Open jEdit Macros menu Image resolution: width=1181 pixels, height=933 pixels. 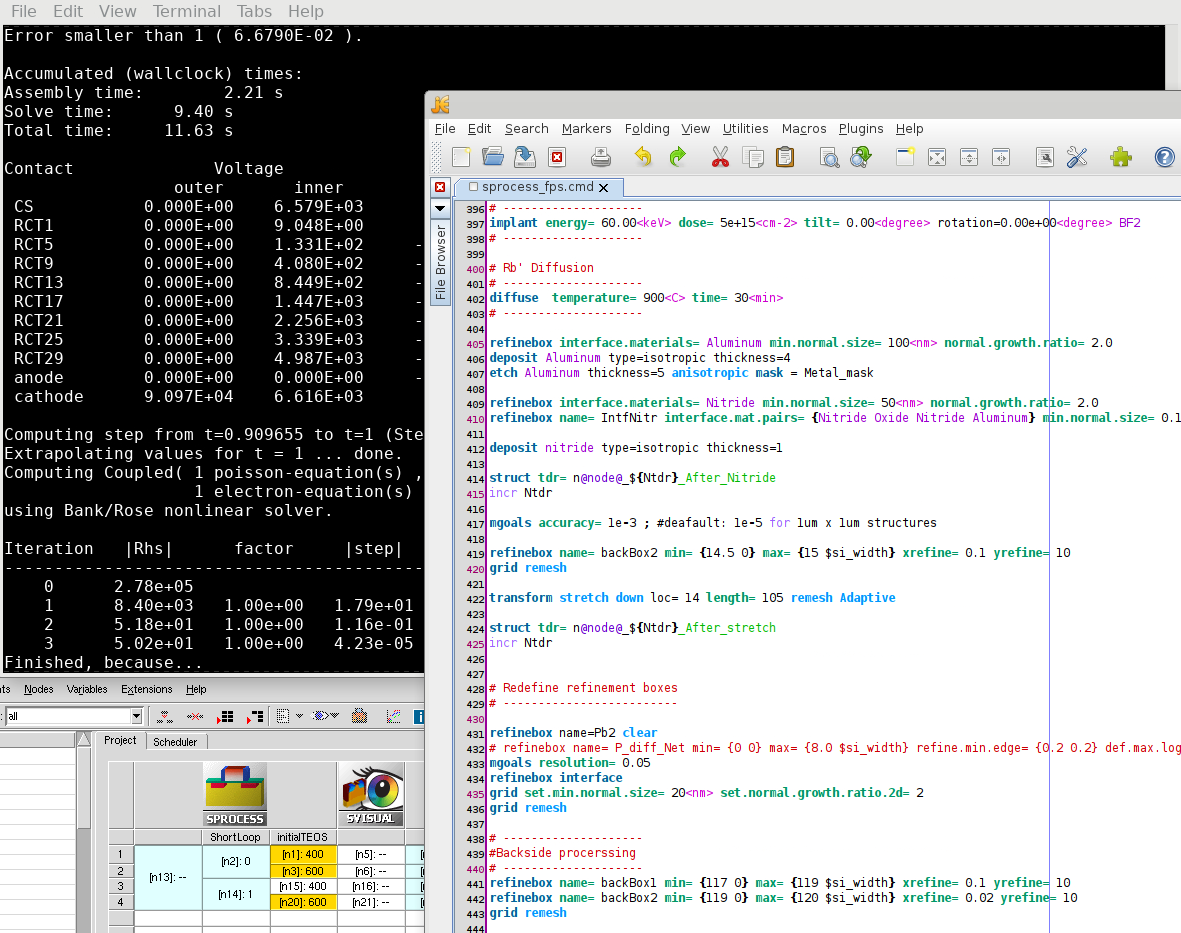(x=804, y=129)
